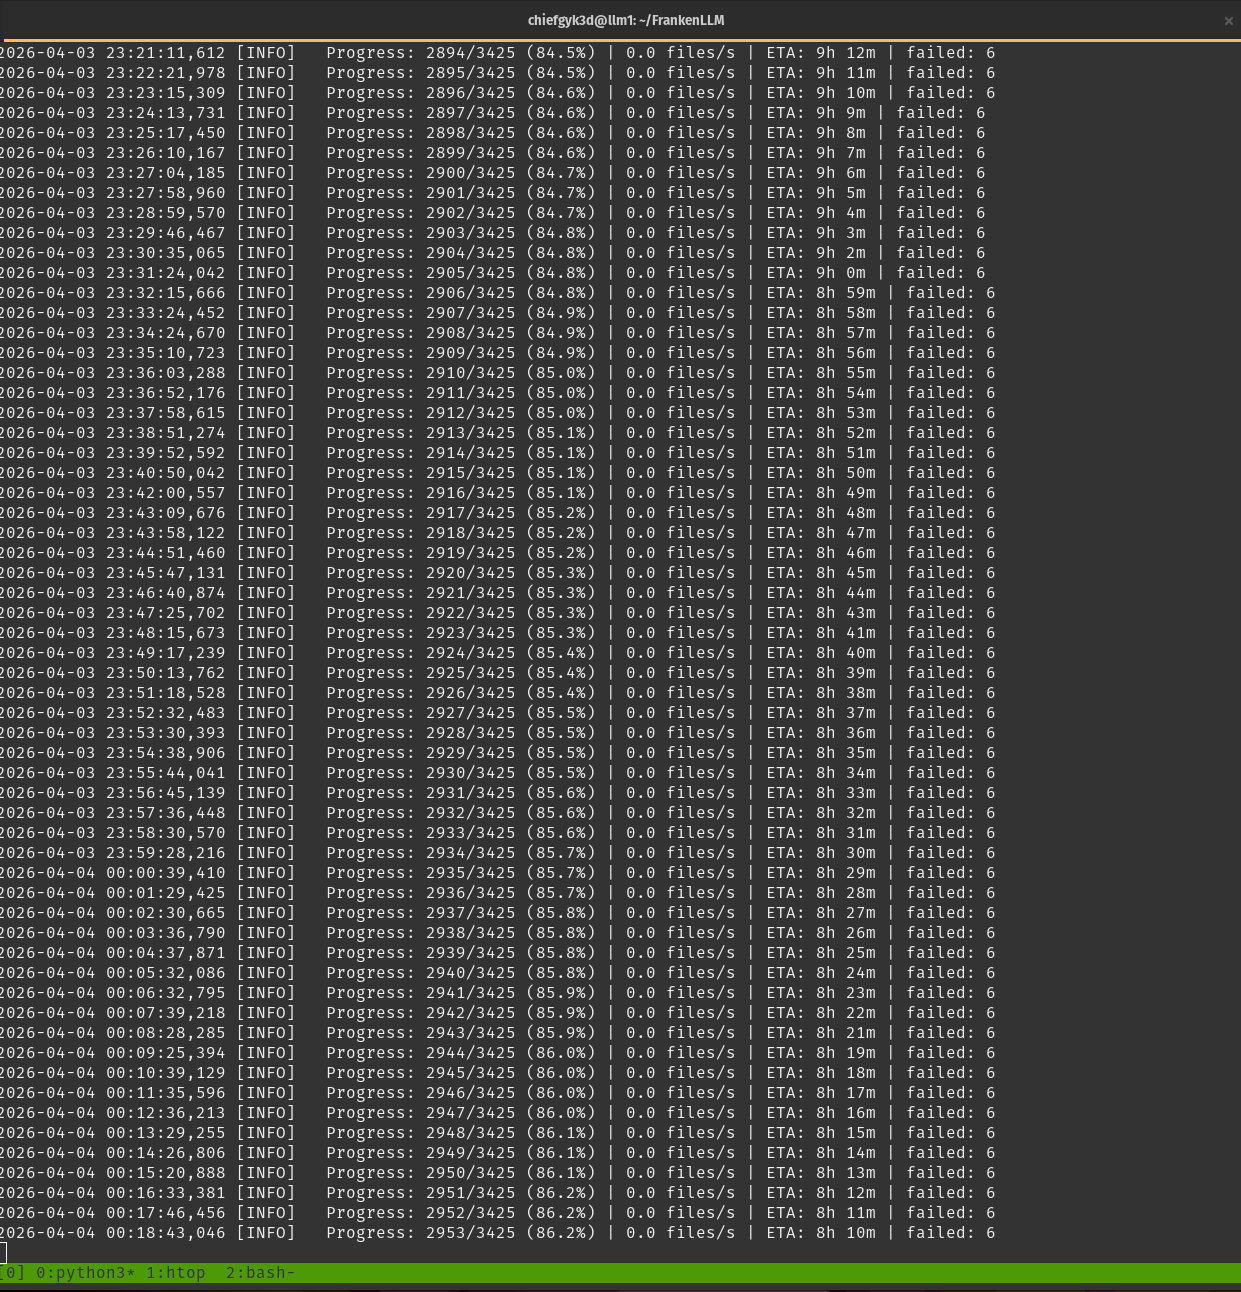Switch to tmux window 2:bash-
The height and width of the screenshot is (1292, 1241).
point(261,1273)
